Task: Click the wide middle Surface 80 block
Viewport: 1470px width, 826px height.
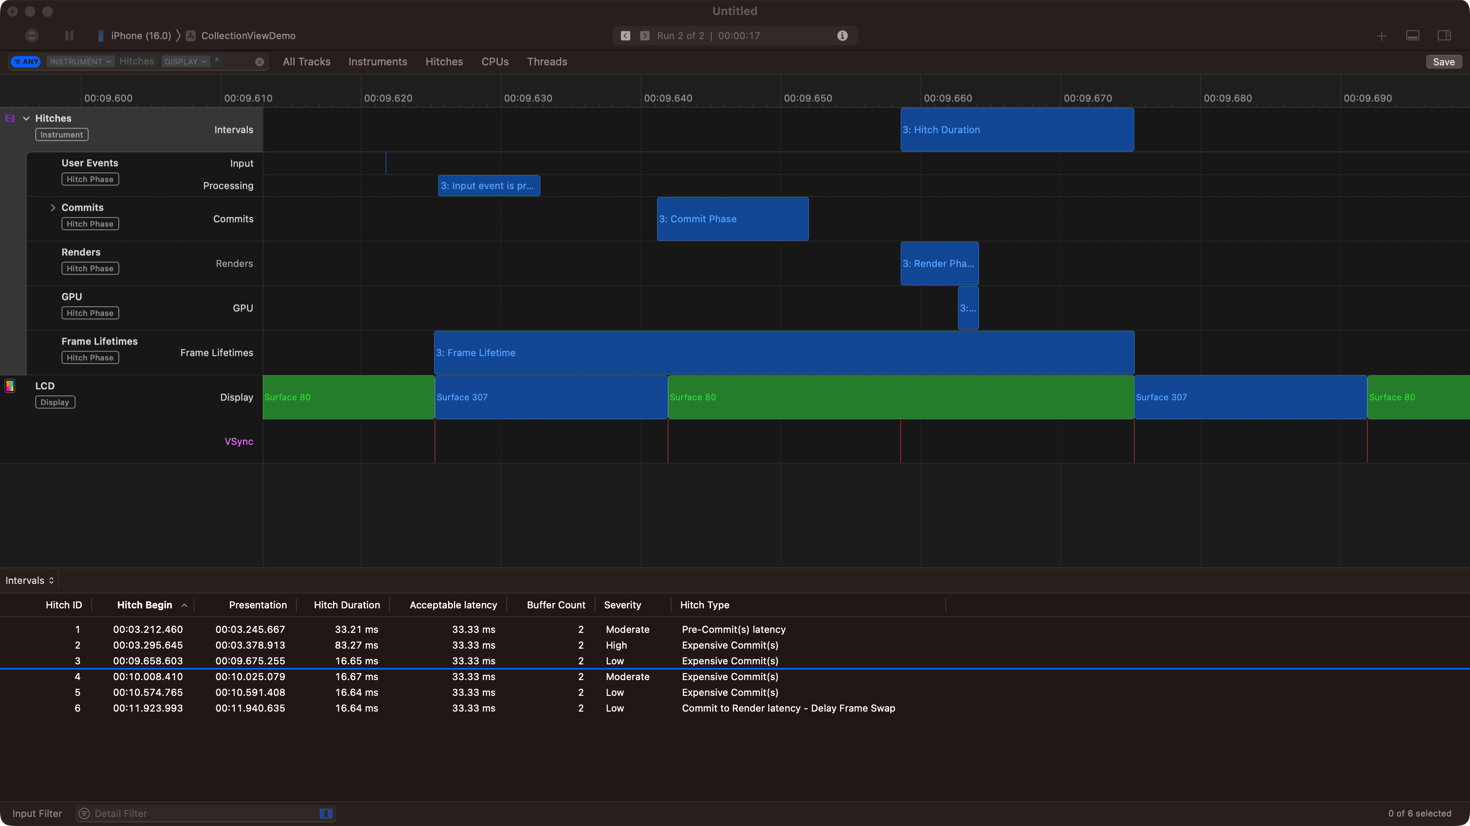Action: (x=900, y=397)
